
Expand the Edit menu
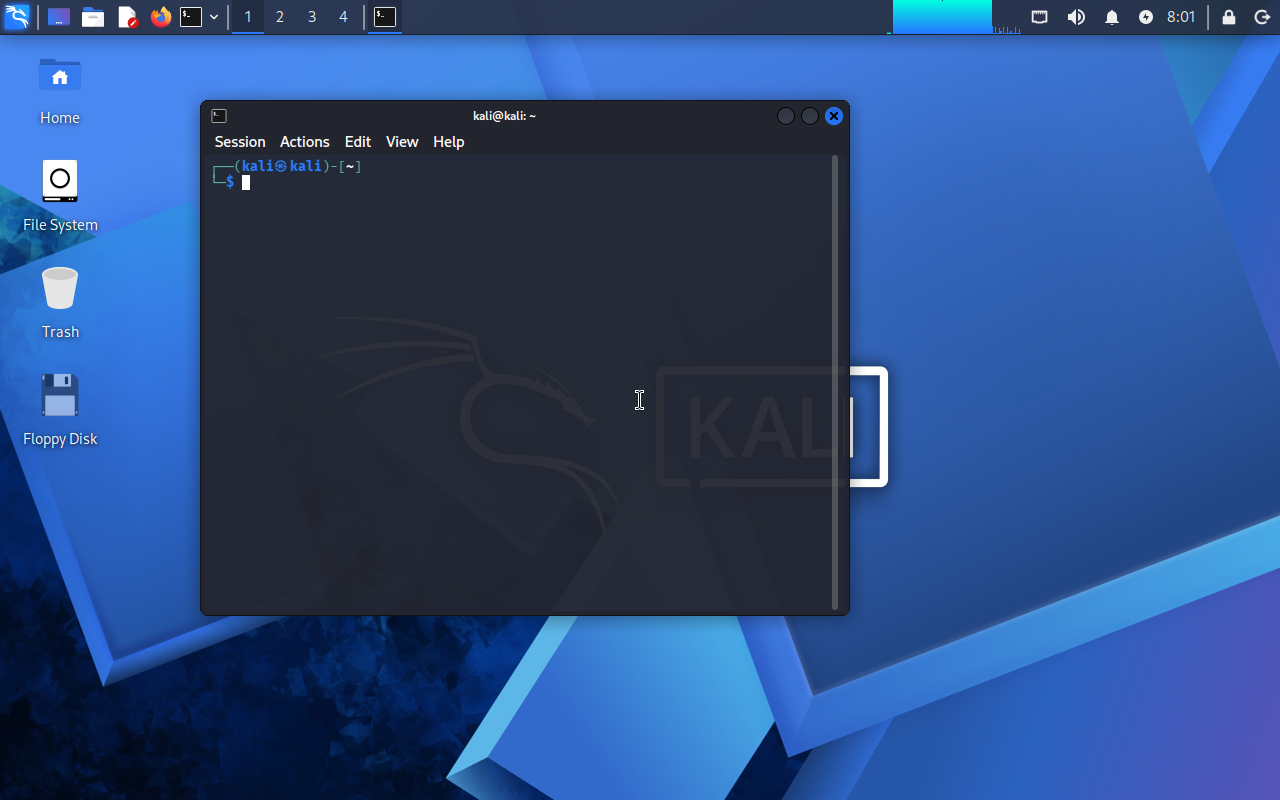(357, 142)
